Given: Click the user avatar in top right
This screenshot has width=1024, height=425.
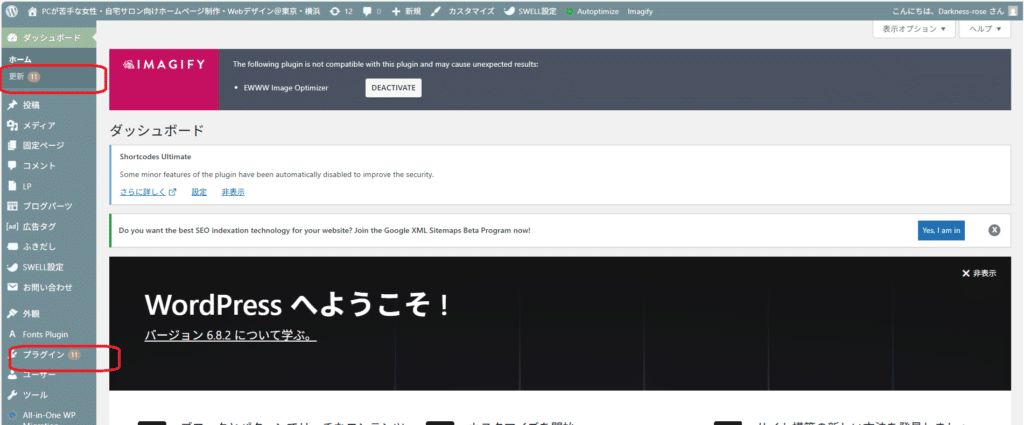Looking at the screenshot, I should point(1012,11).
